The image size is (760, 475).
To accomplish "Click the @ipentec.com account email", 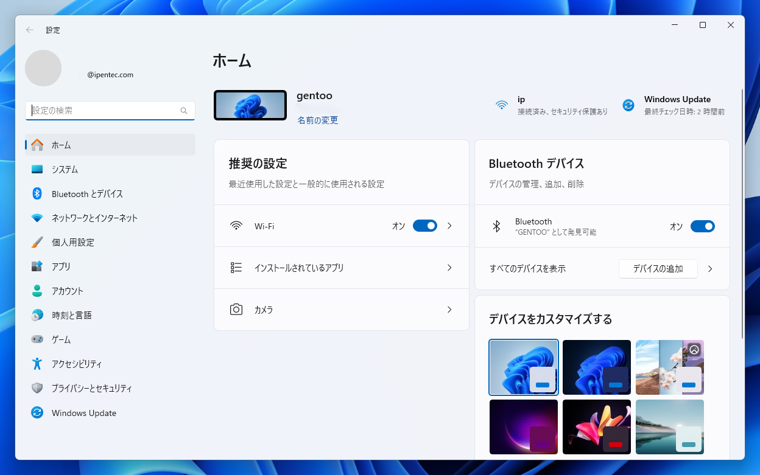I will [110, 75].
